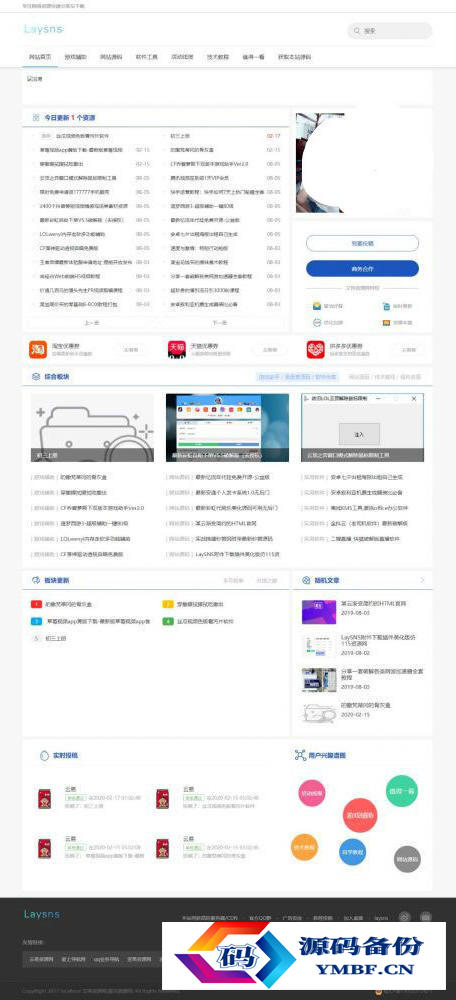Select the green 值得一看 interest bubble
Screen dimensions: 456x1000
(402, 791)
